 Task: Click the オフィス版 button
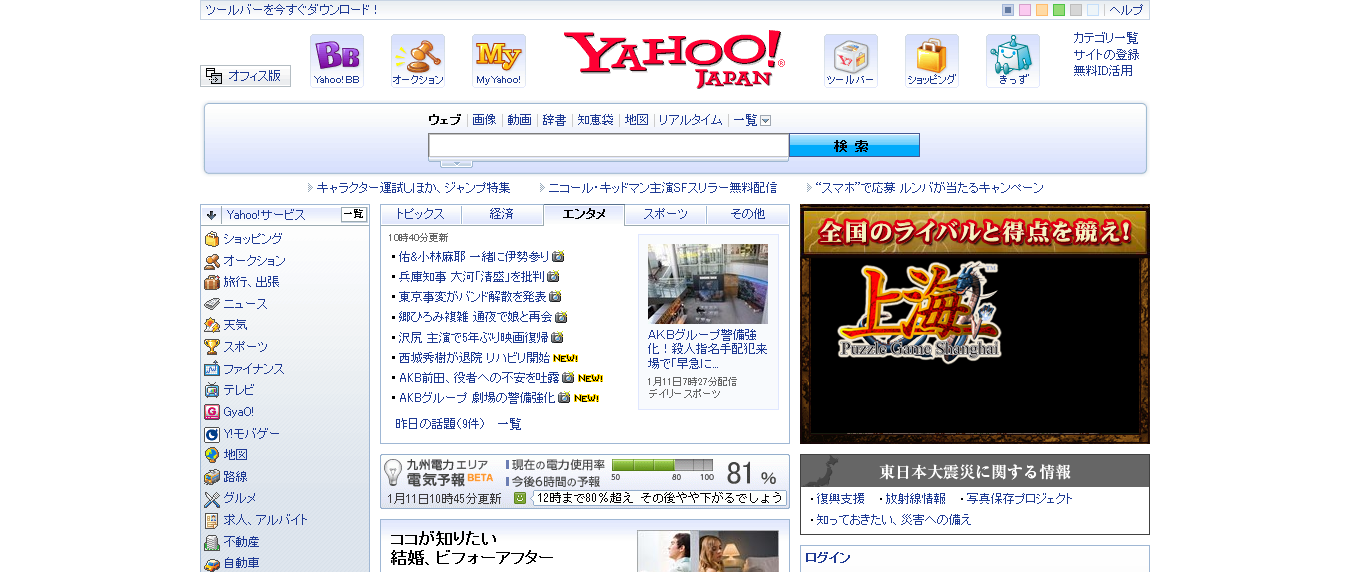[x=245, y=76]
